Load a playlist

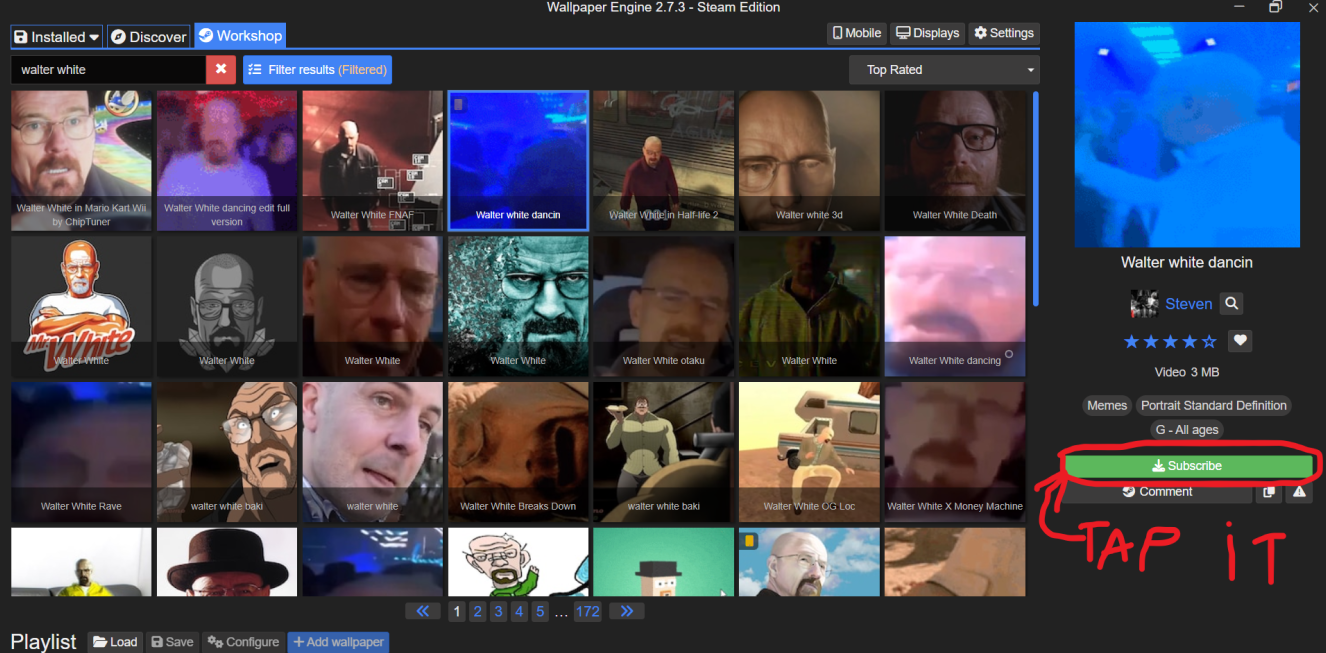point(115,642)
